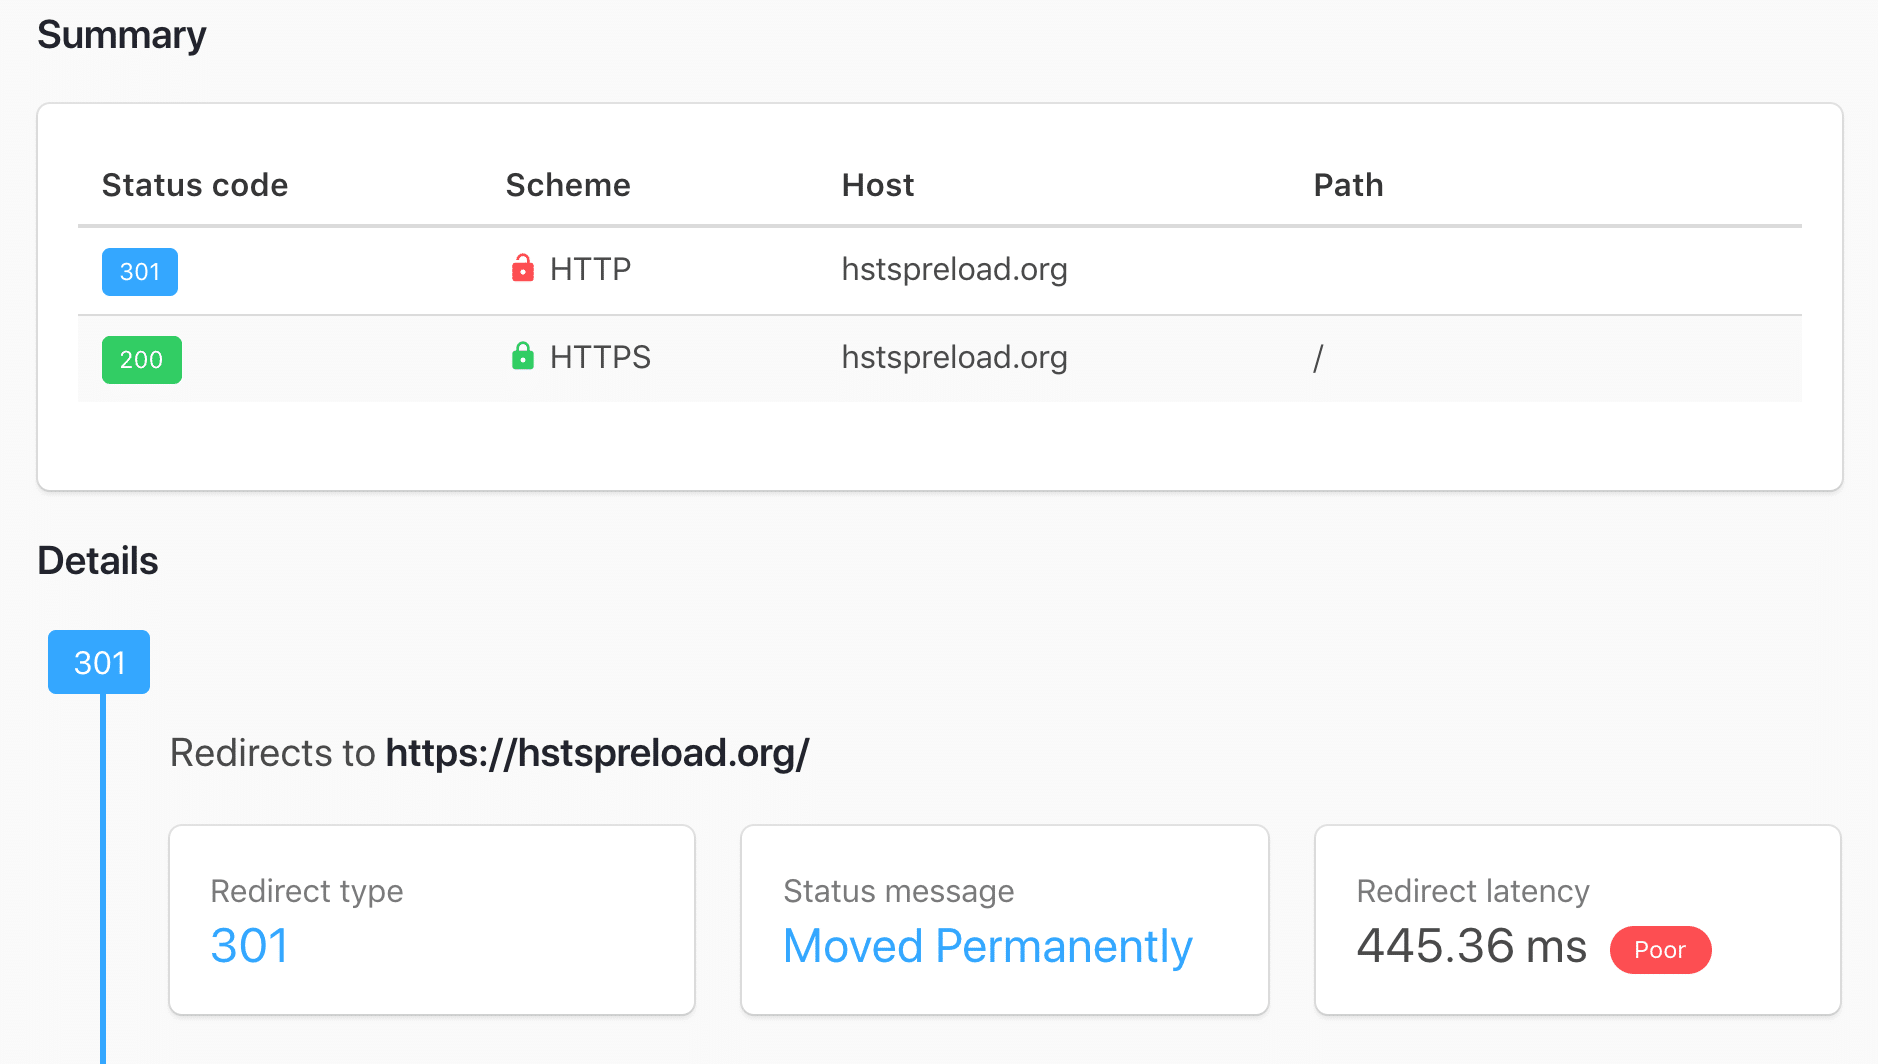Click hstspreload.org in the HTTP row
Image resolution: width=1878 pixels, height=1064 pixels.
953,269
